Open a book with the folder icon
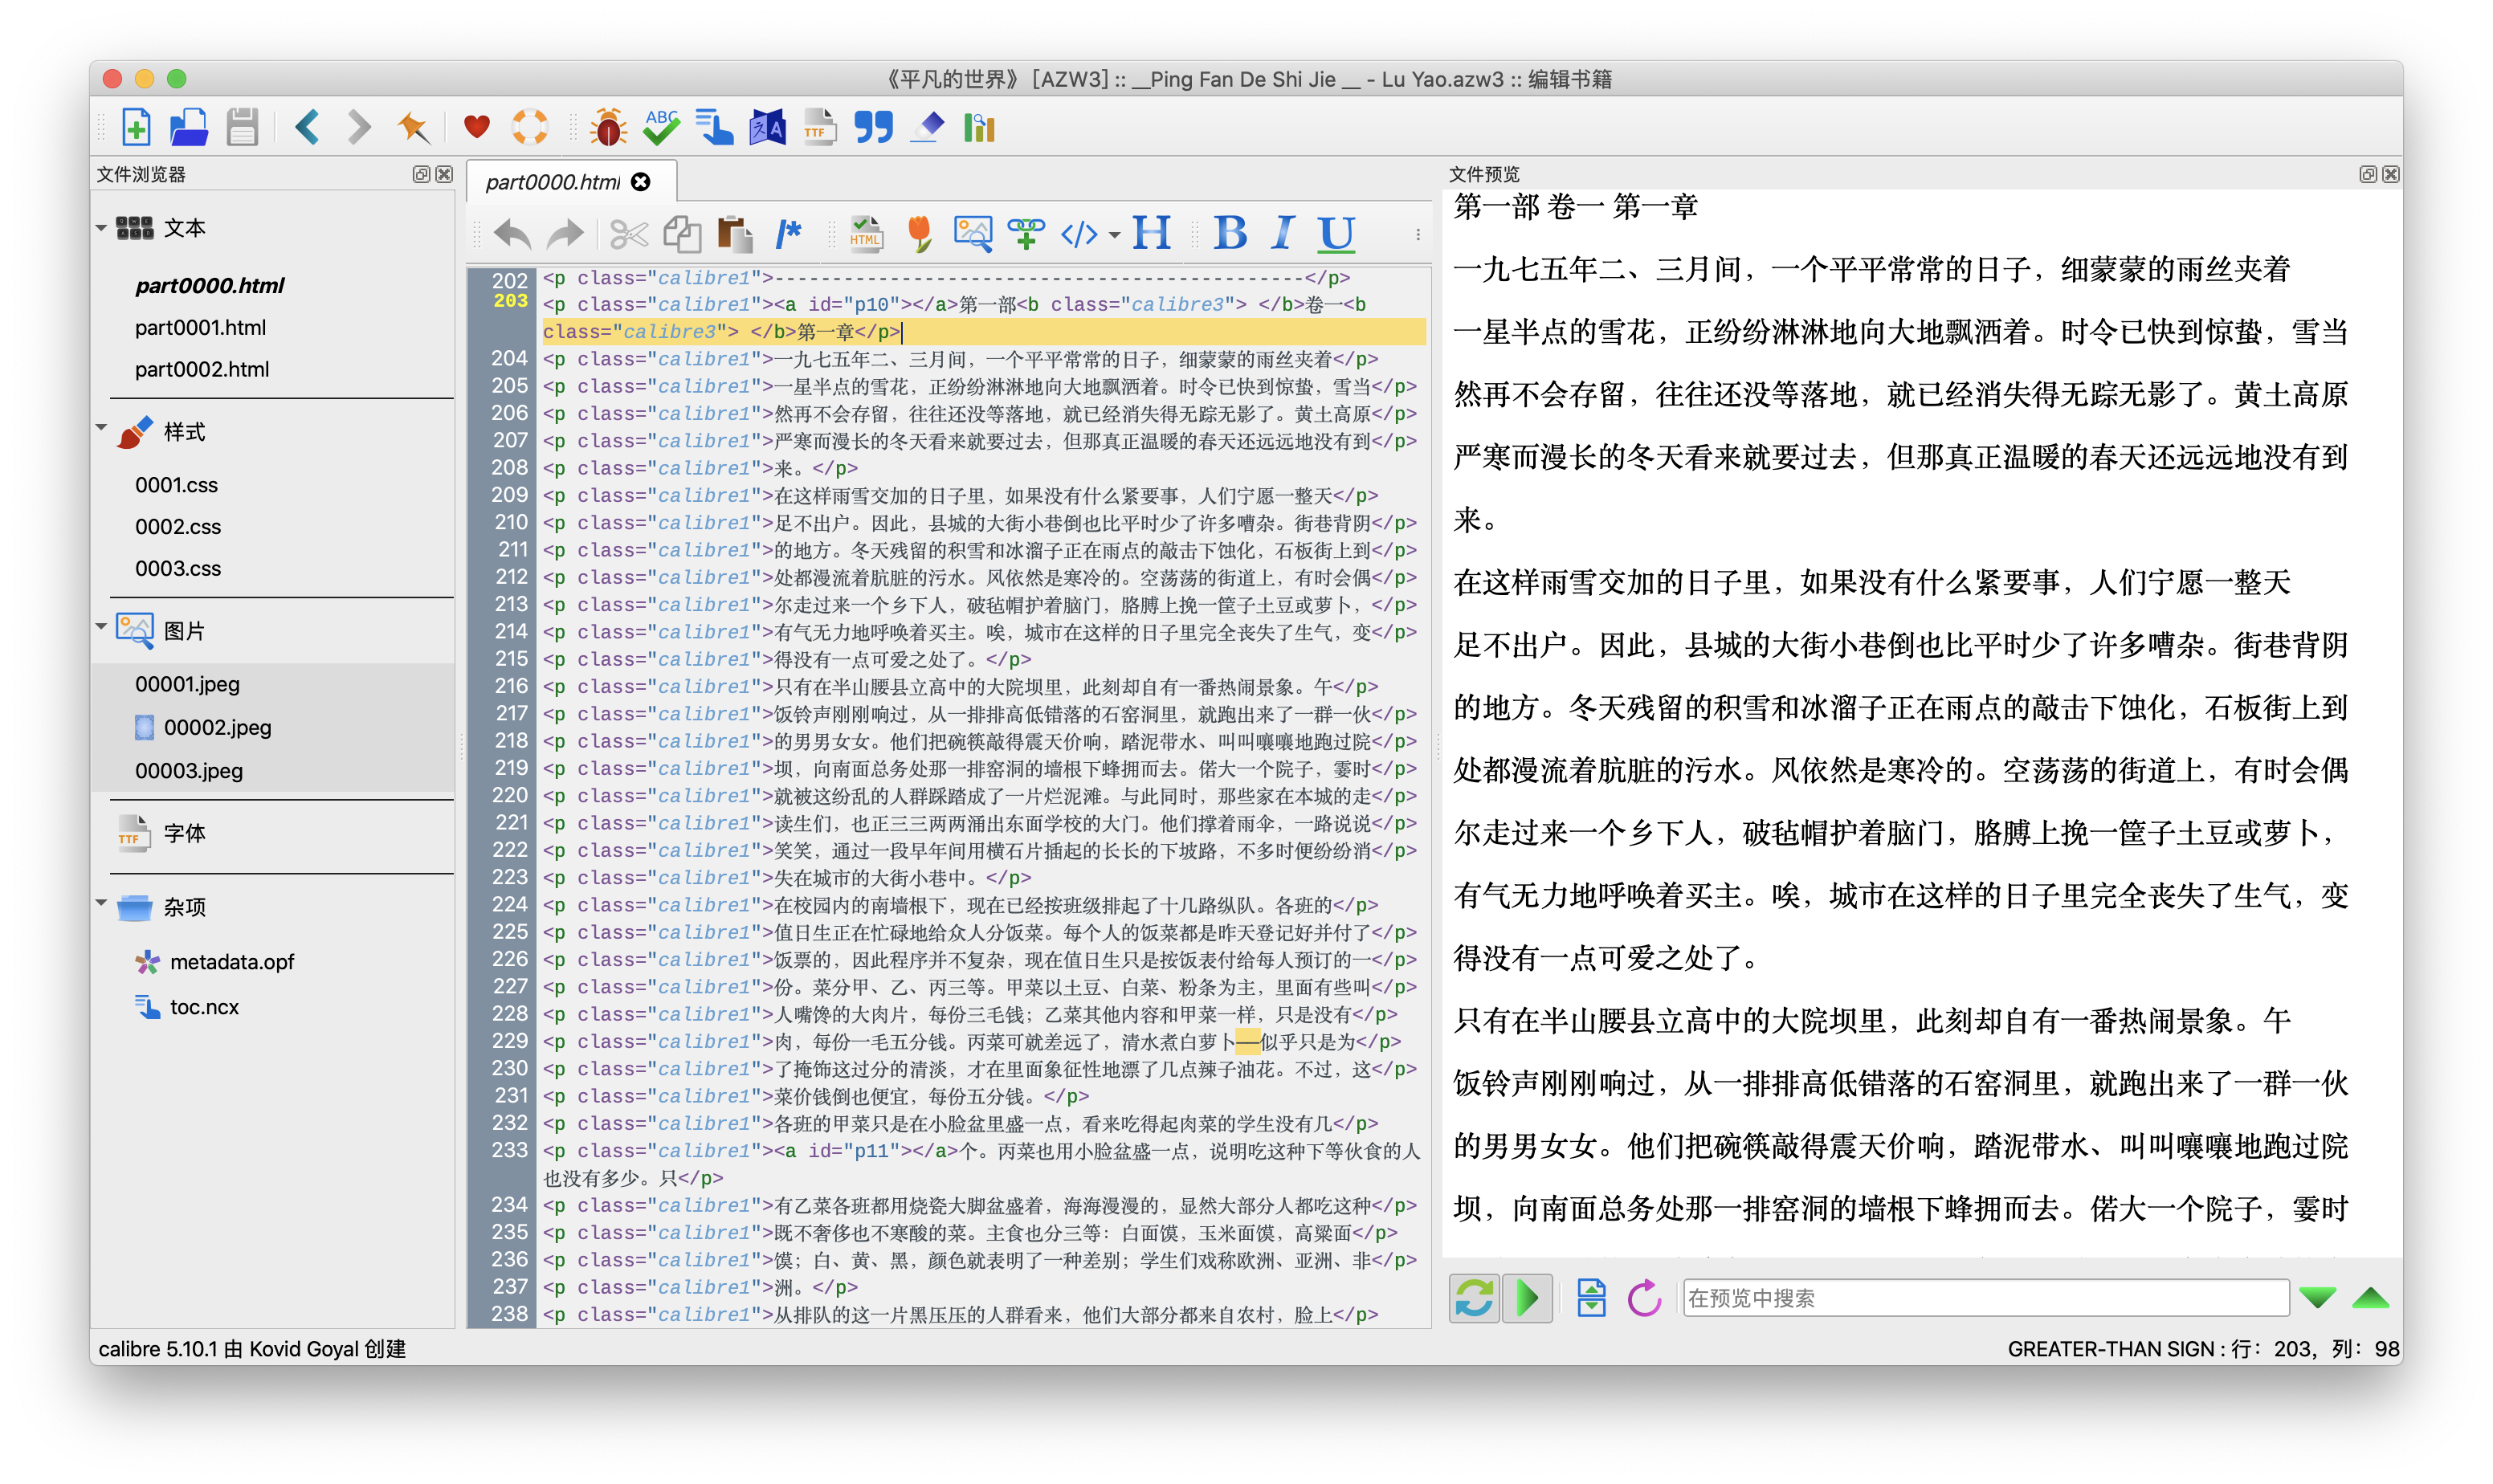The height and width of the screenshot is (1484, 2493). coord(188,127)
